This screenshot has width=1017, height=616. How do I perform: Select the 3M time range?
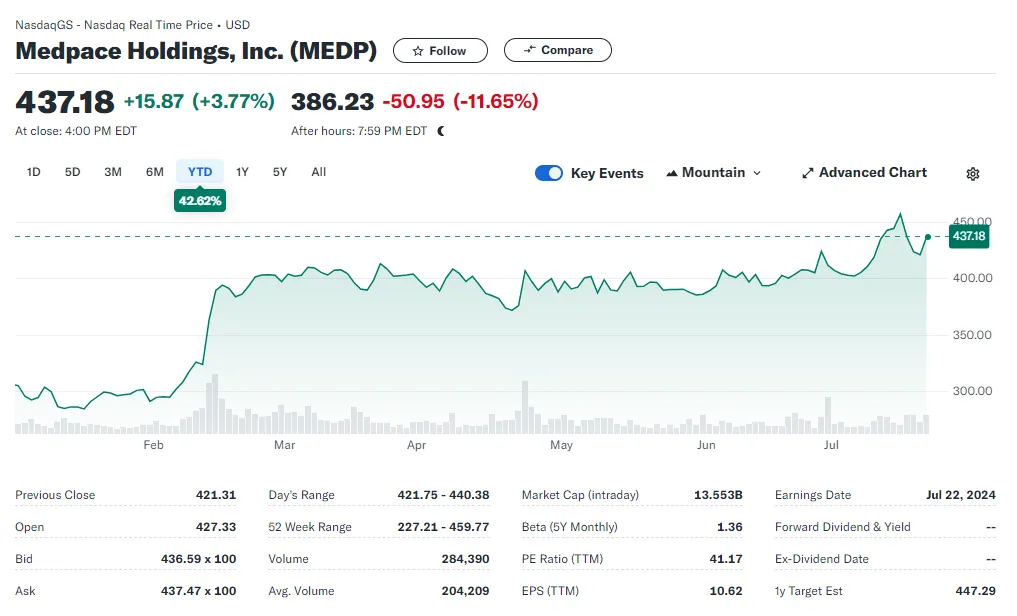(x=113, y=172)
